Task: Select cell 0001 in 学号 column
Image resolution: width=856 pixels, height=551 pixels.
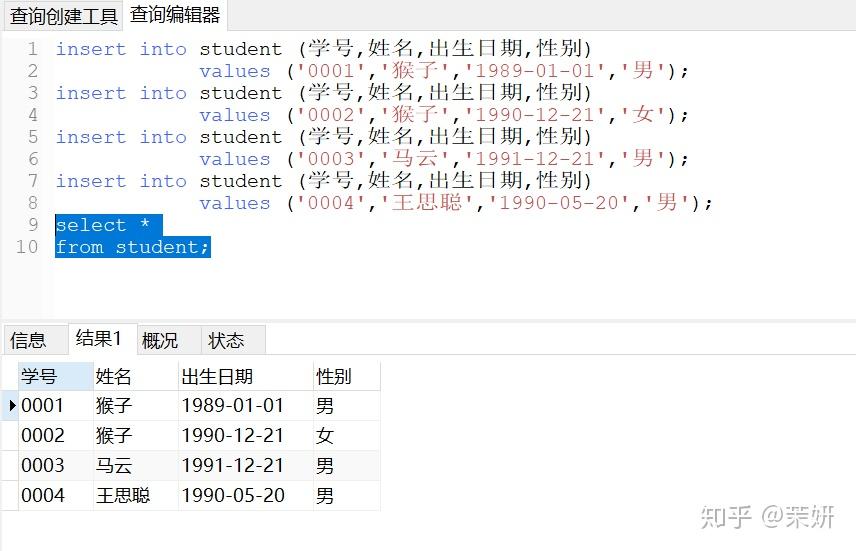Action: (x=56, y=405)
